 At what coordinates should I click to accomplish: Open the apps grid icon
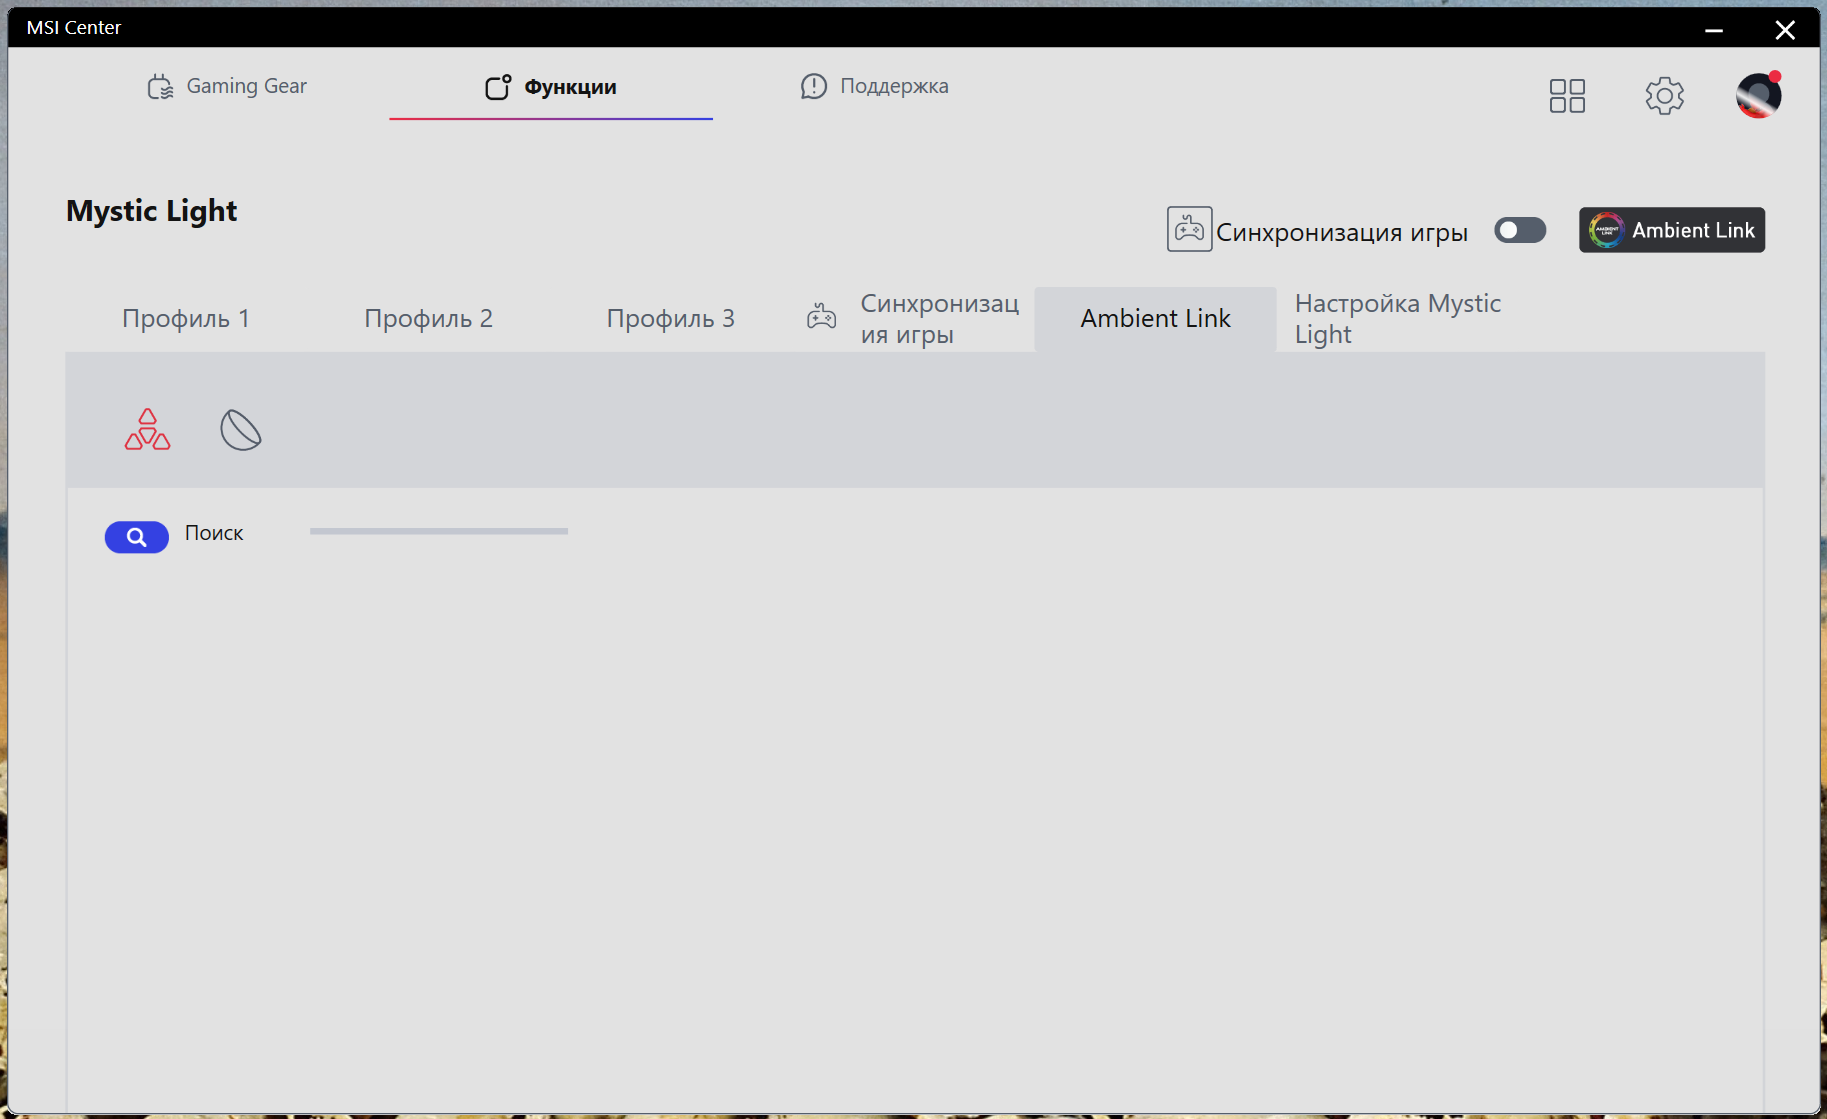[x=1567, y=96]
